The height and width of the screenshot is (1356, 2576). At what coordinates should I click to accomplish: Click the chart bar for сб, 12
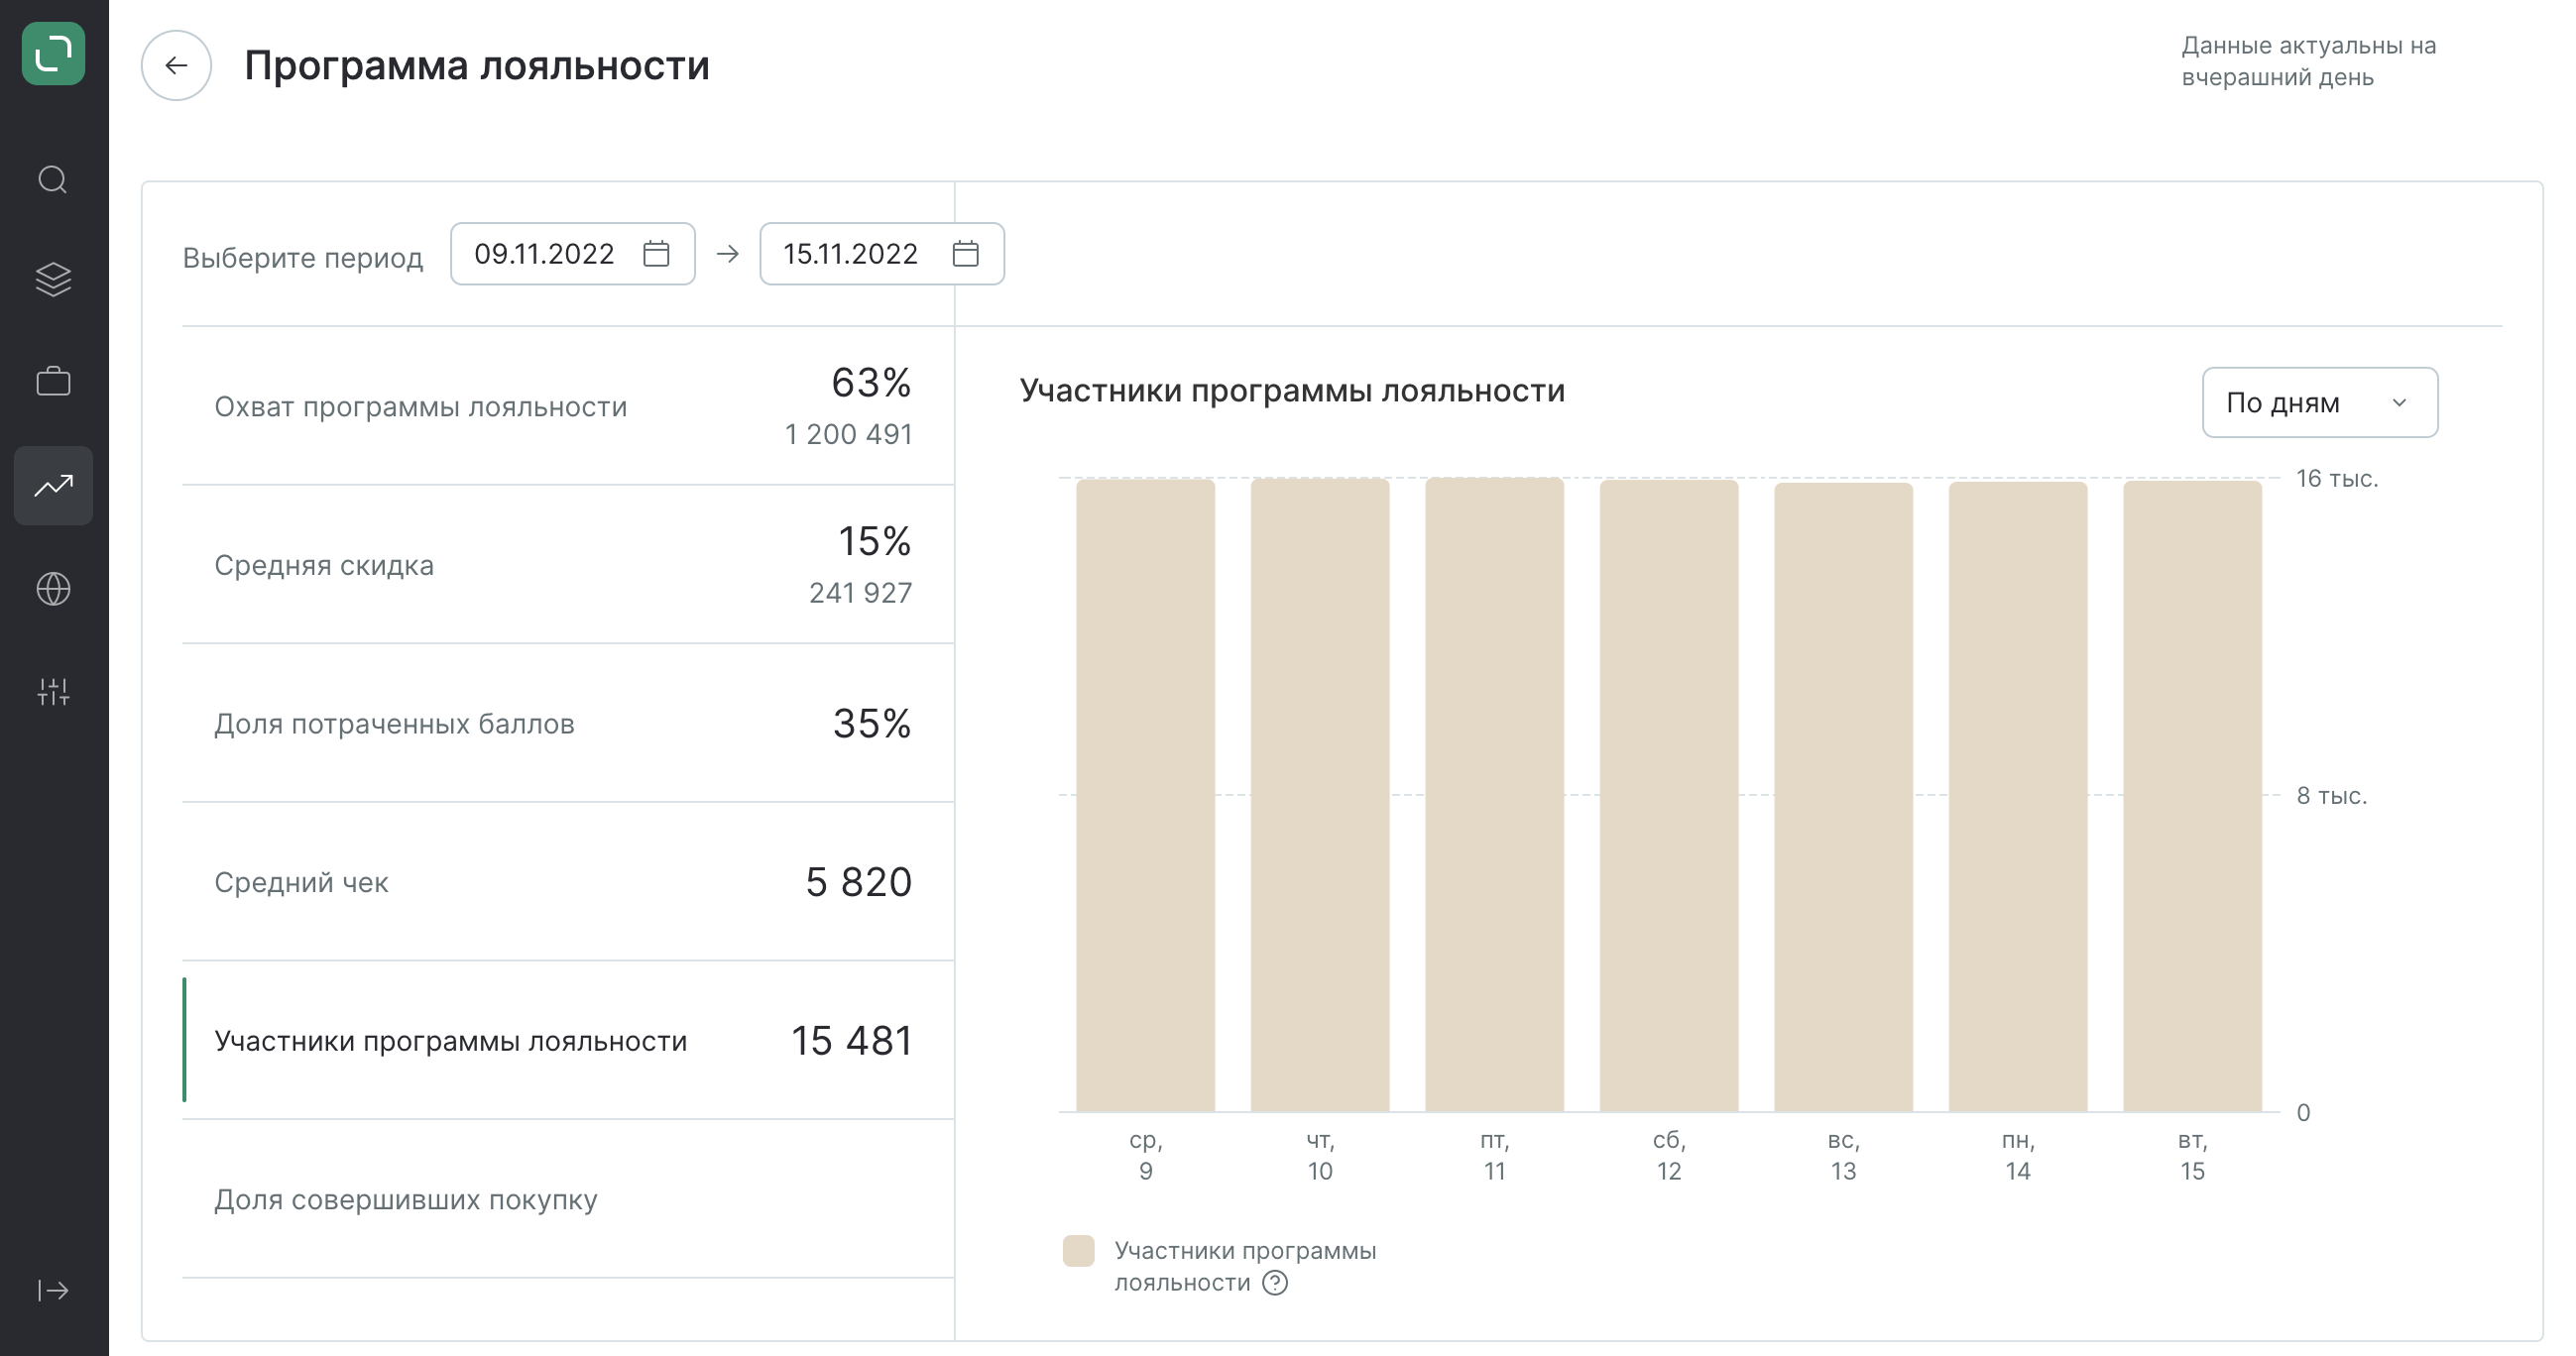pos(1669,795)
